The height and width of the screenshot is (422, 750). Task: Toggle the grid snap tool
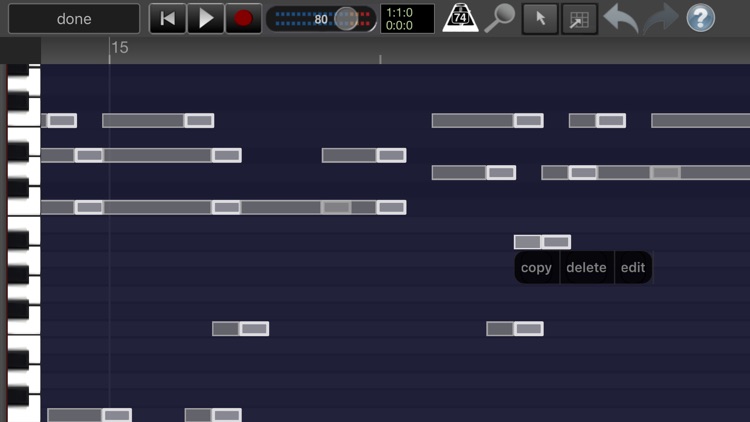[579, 19]
